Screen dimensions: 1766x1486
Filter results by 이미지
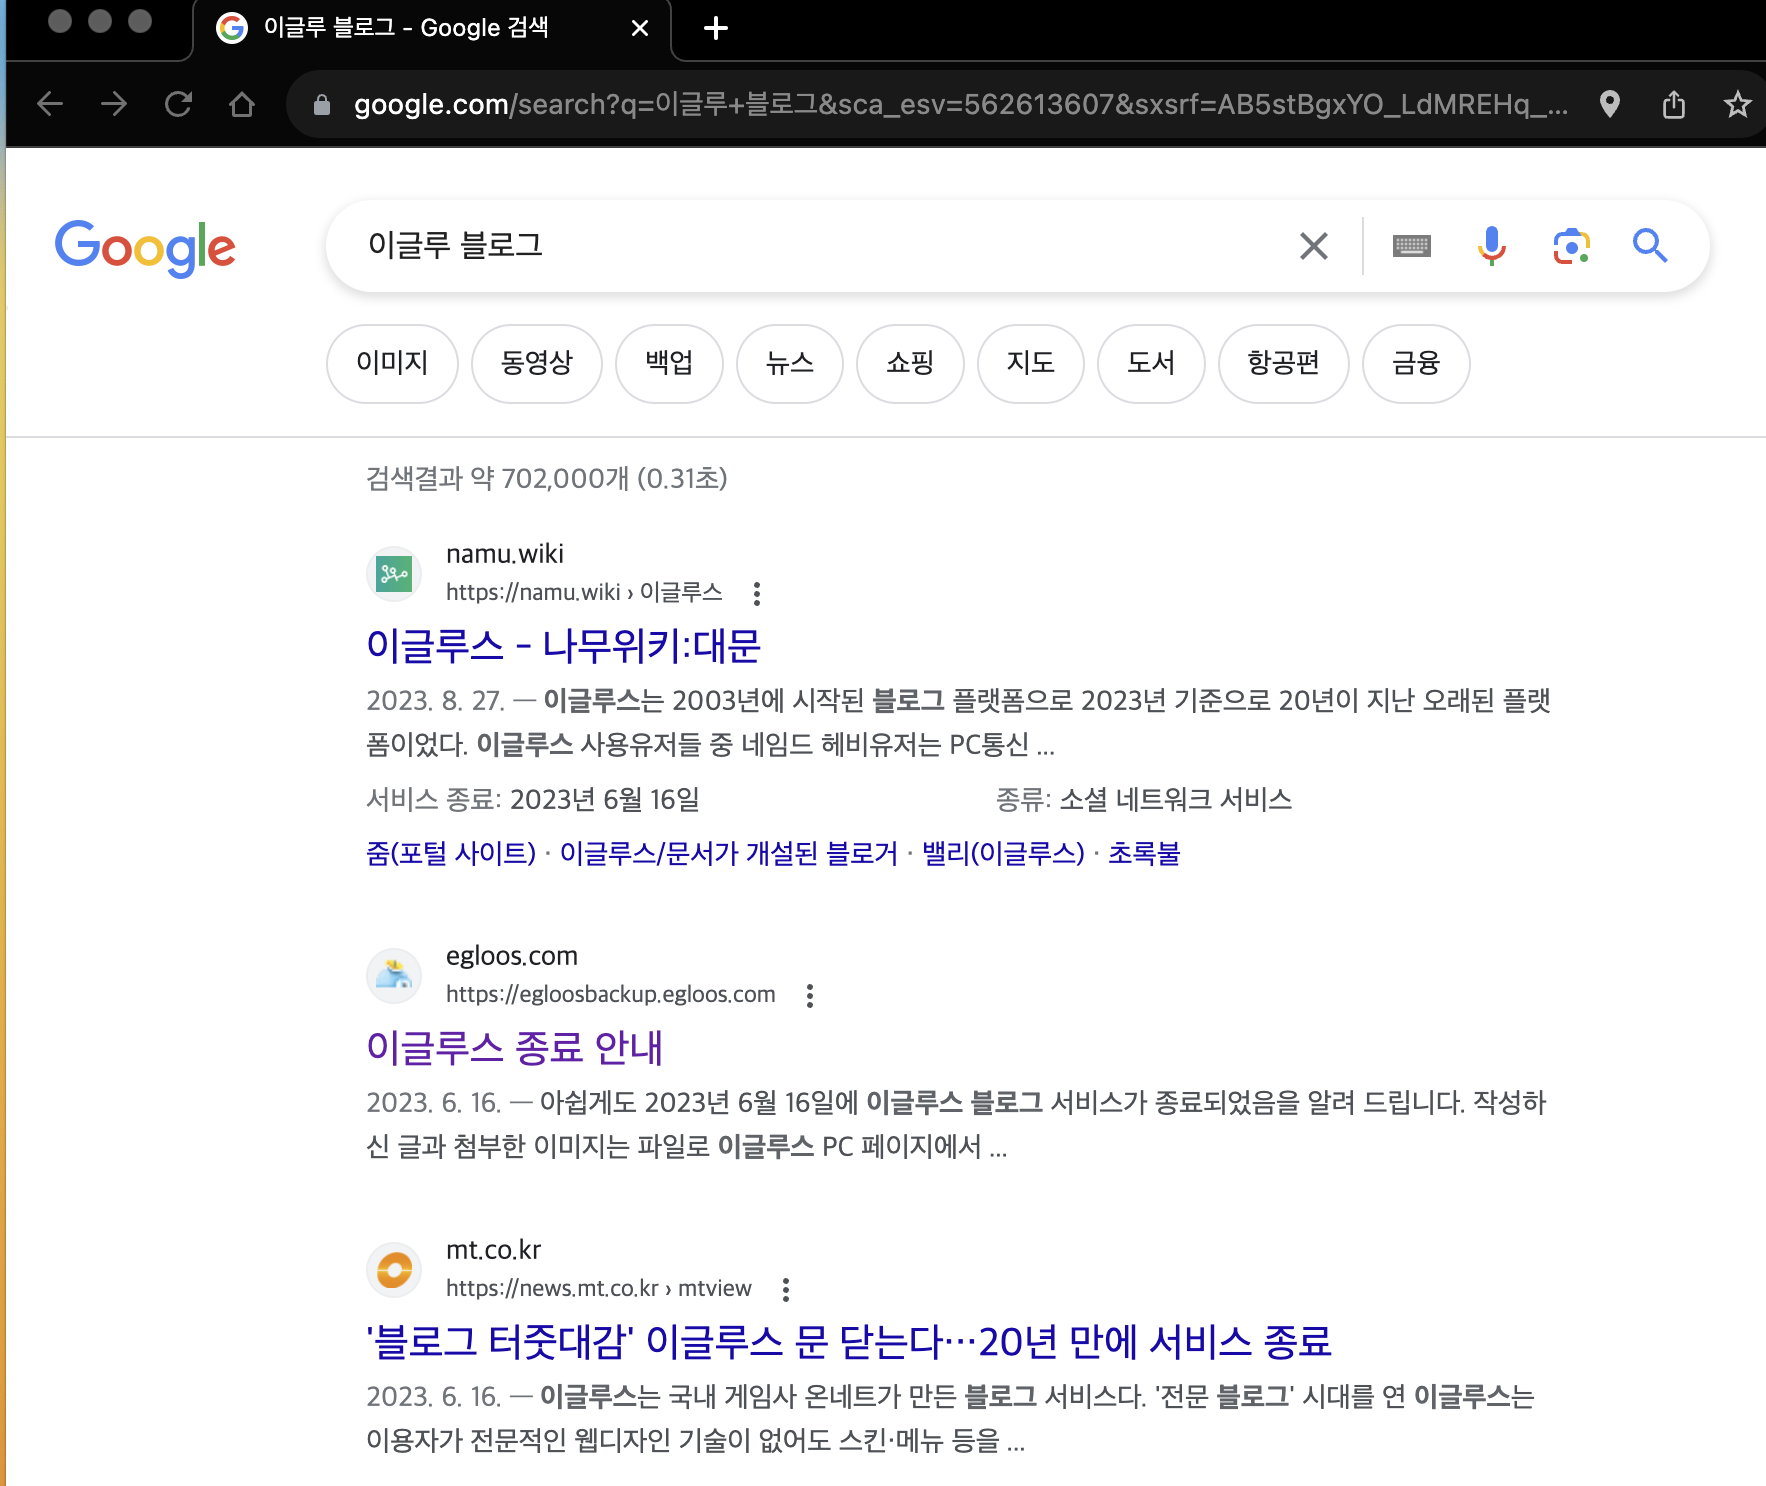[392, 363]
